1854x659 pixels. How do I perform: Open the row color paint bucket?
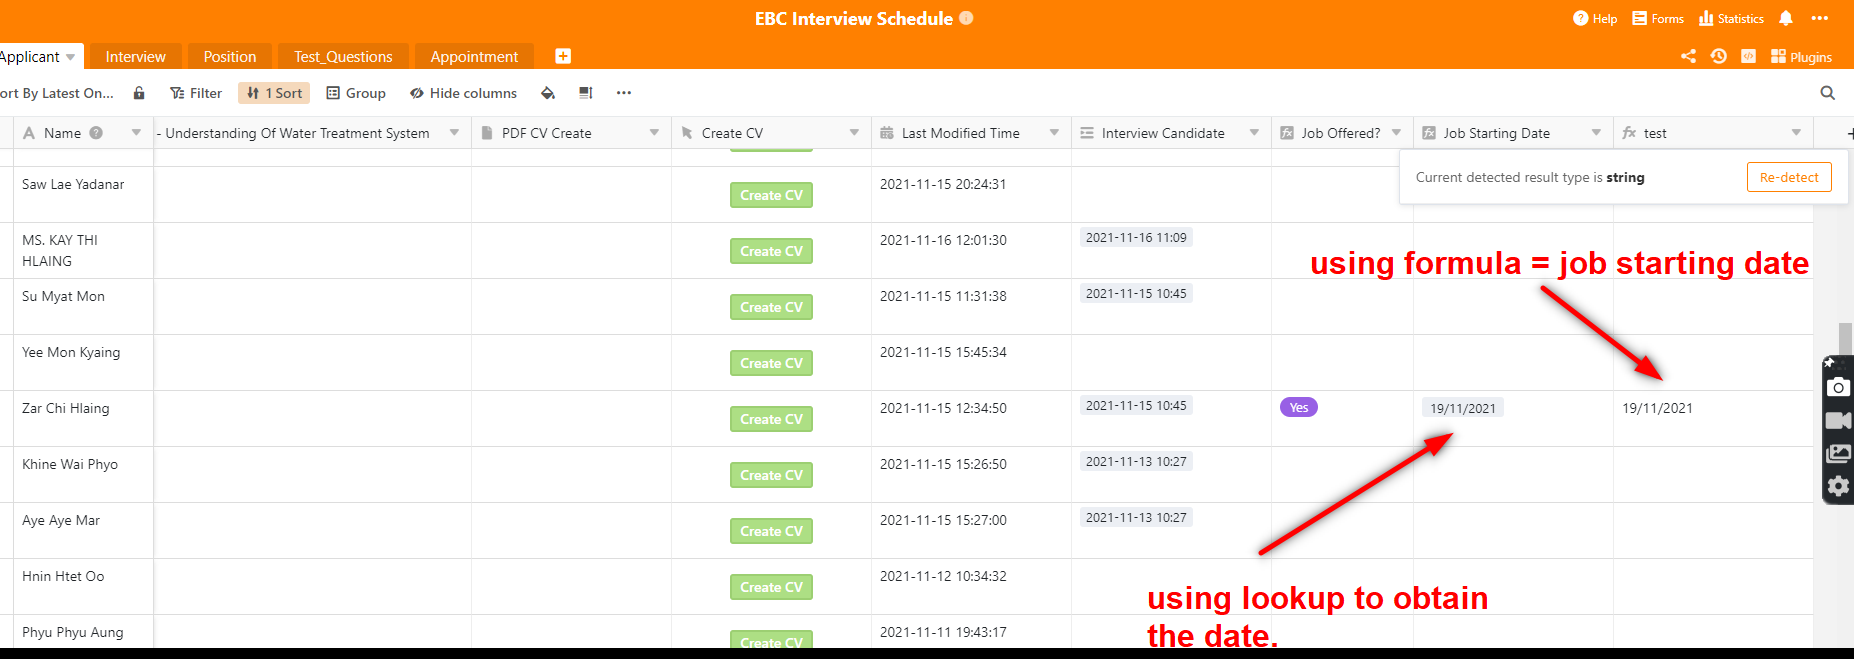[548, 93]
